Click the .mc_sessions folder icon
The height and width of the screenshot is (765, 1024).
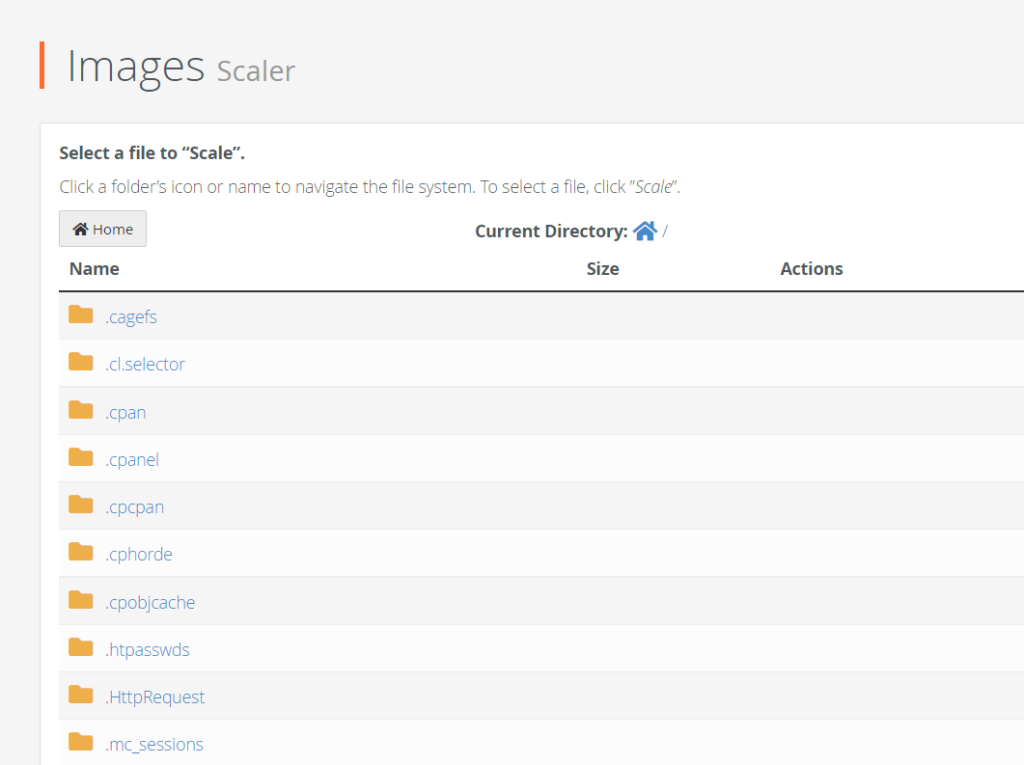click(x=80, y=743)
